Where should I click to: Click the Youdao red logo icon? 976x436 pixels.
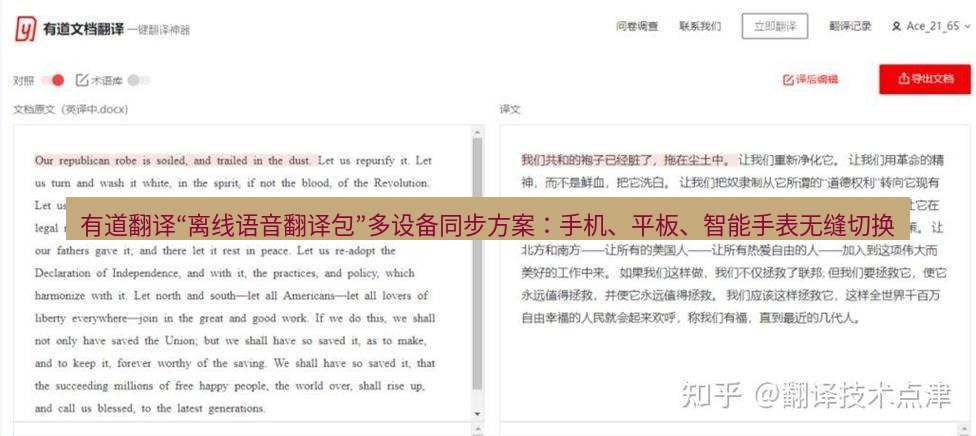point(26,29)
